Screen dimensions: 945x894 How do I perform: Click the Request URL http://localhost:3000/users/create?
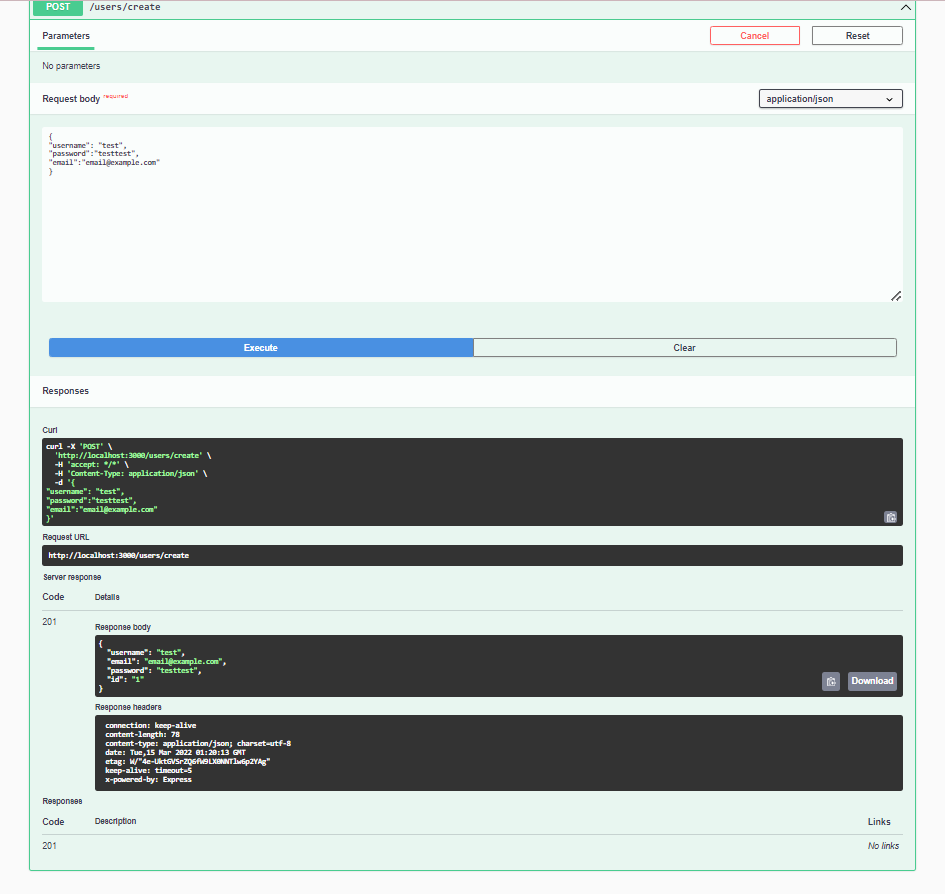[119, 555]
